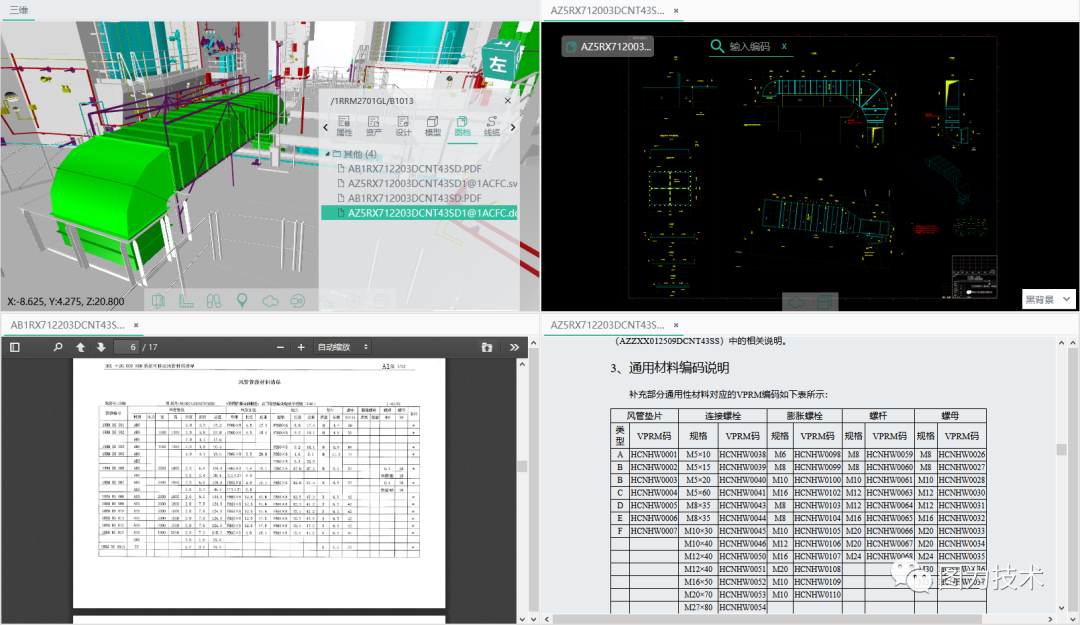
Task: Click table cell HCNHW0059
Action: click(889, 454)
